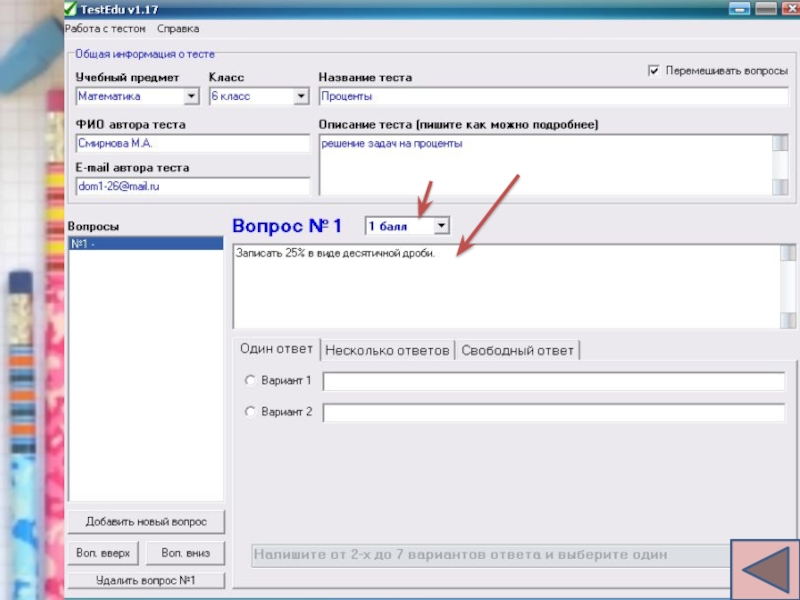Click the 'Название теста' field containing Проценты
Image resolution: width=800 pixels, height=600 pixels.
pos(554,96)
